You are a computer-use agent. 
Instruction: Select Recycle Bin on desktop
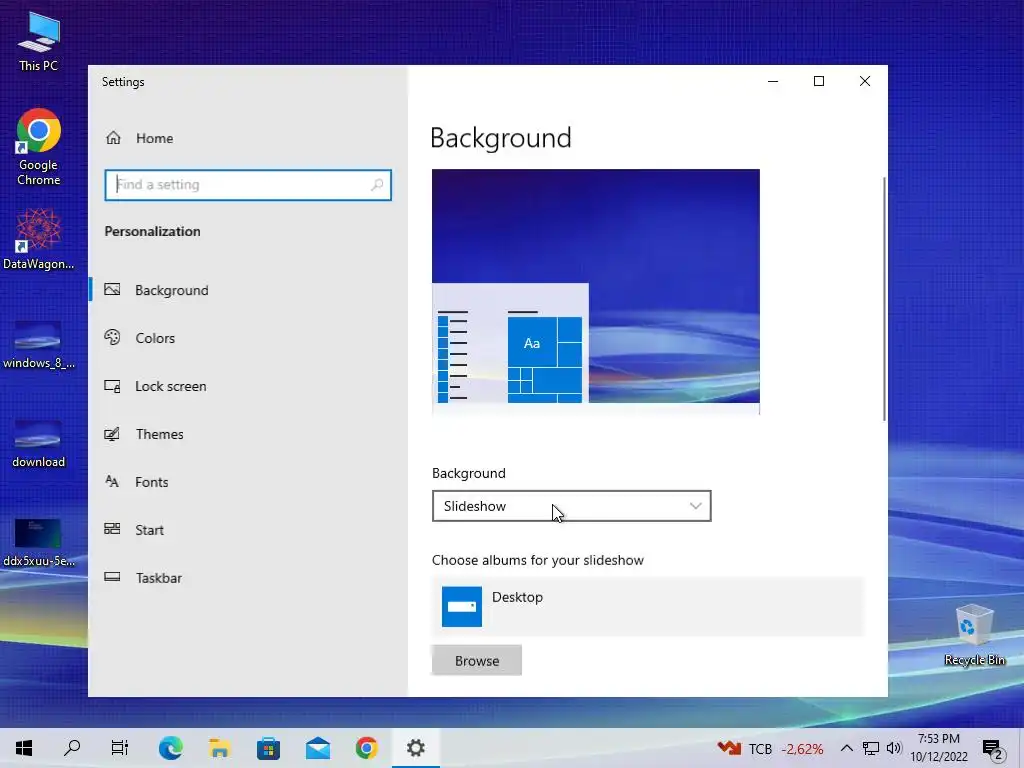(974, 635)
